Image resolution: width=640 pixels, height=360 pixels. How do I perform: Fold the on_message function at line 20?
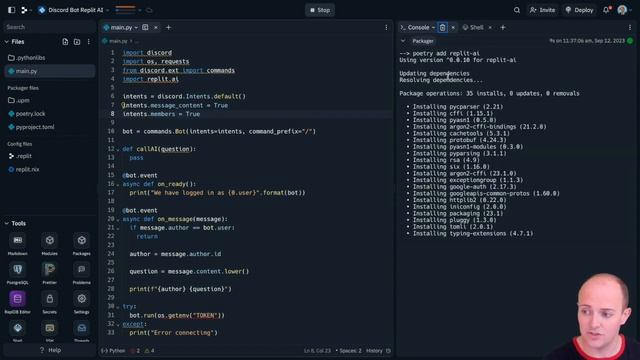pos(118,220)
